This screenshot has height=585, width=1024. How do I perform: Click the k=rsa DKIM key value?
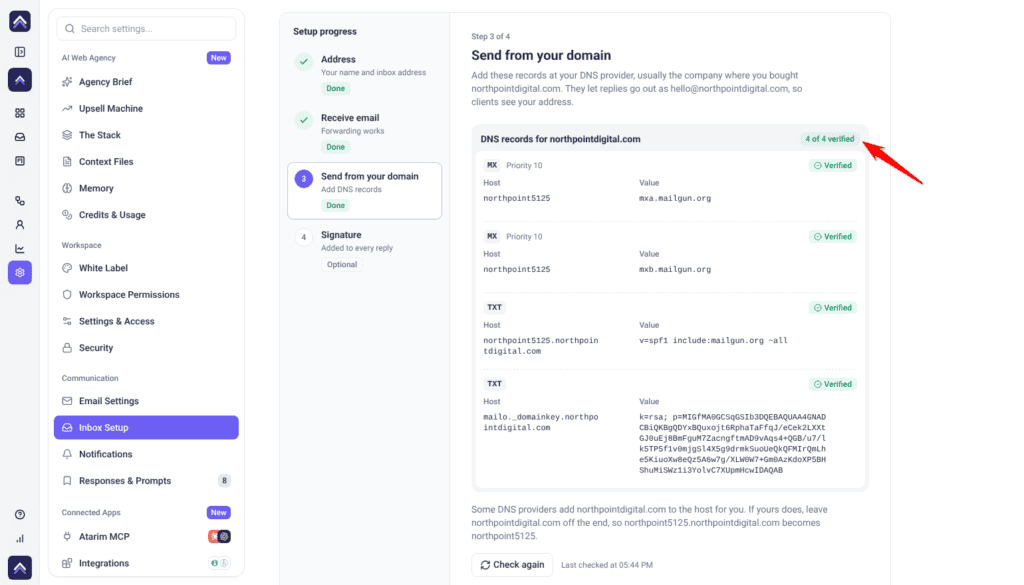733,443
